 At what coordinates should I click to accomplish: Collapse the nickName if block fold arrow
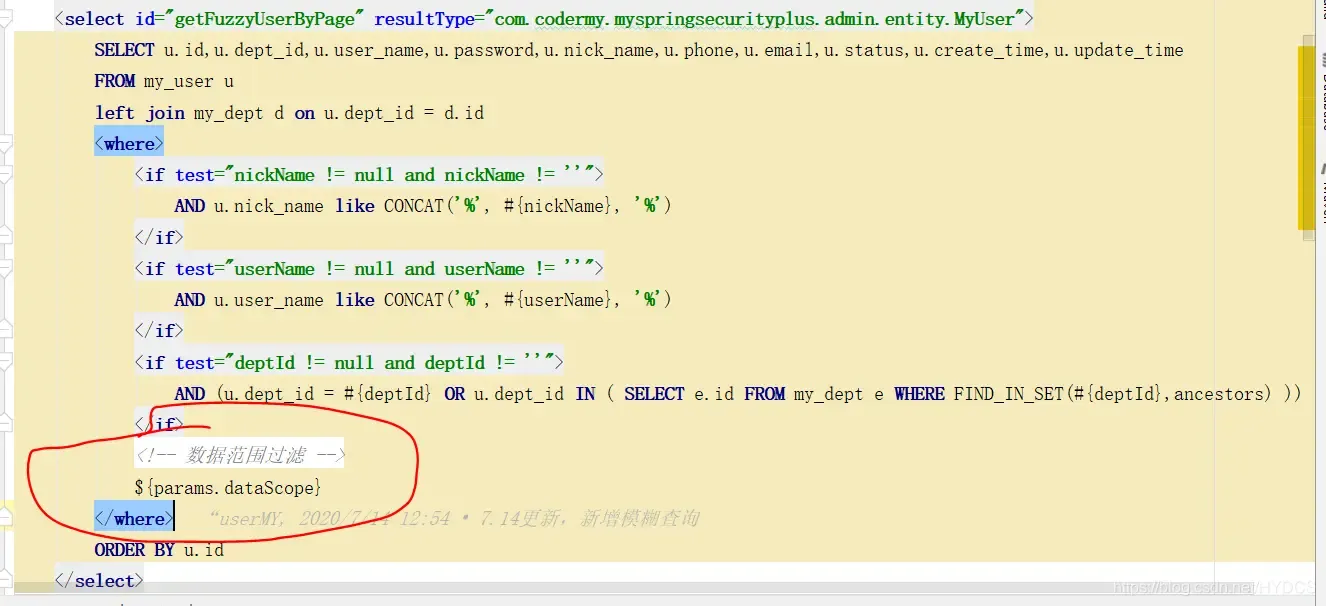click(8, 174)
